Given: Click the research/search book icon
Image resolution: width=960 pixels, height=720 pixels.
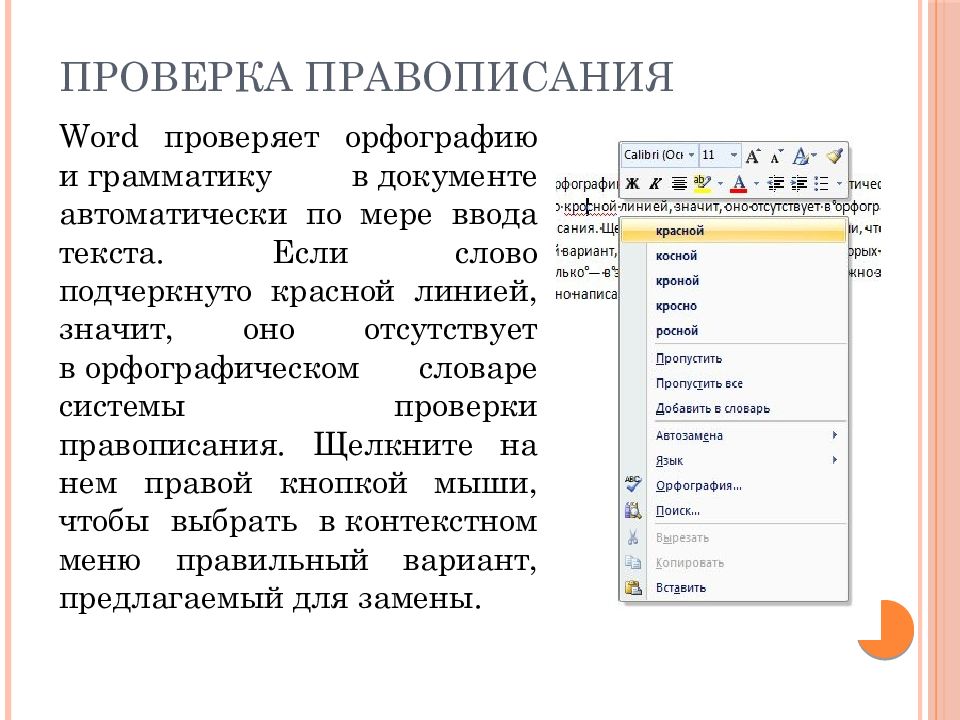Looking at the screenshot, I should coord(633,511).
